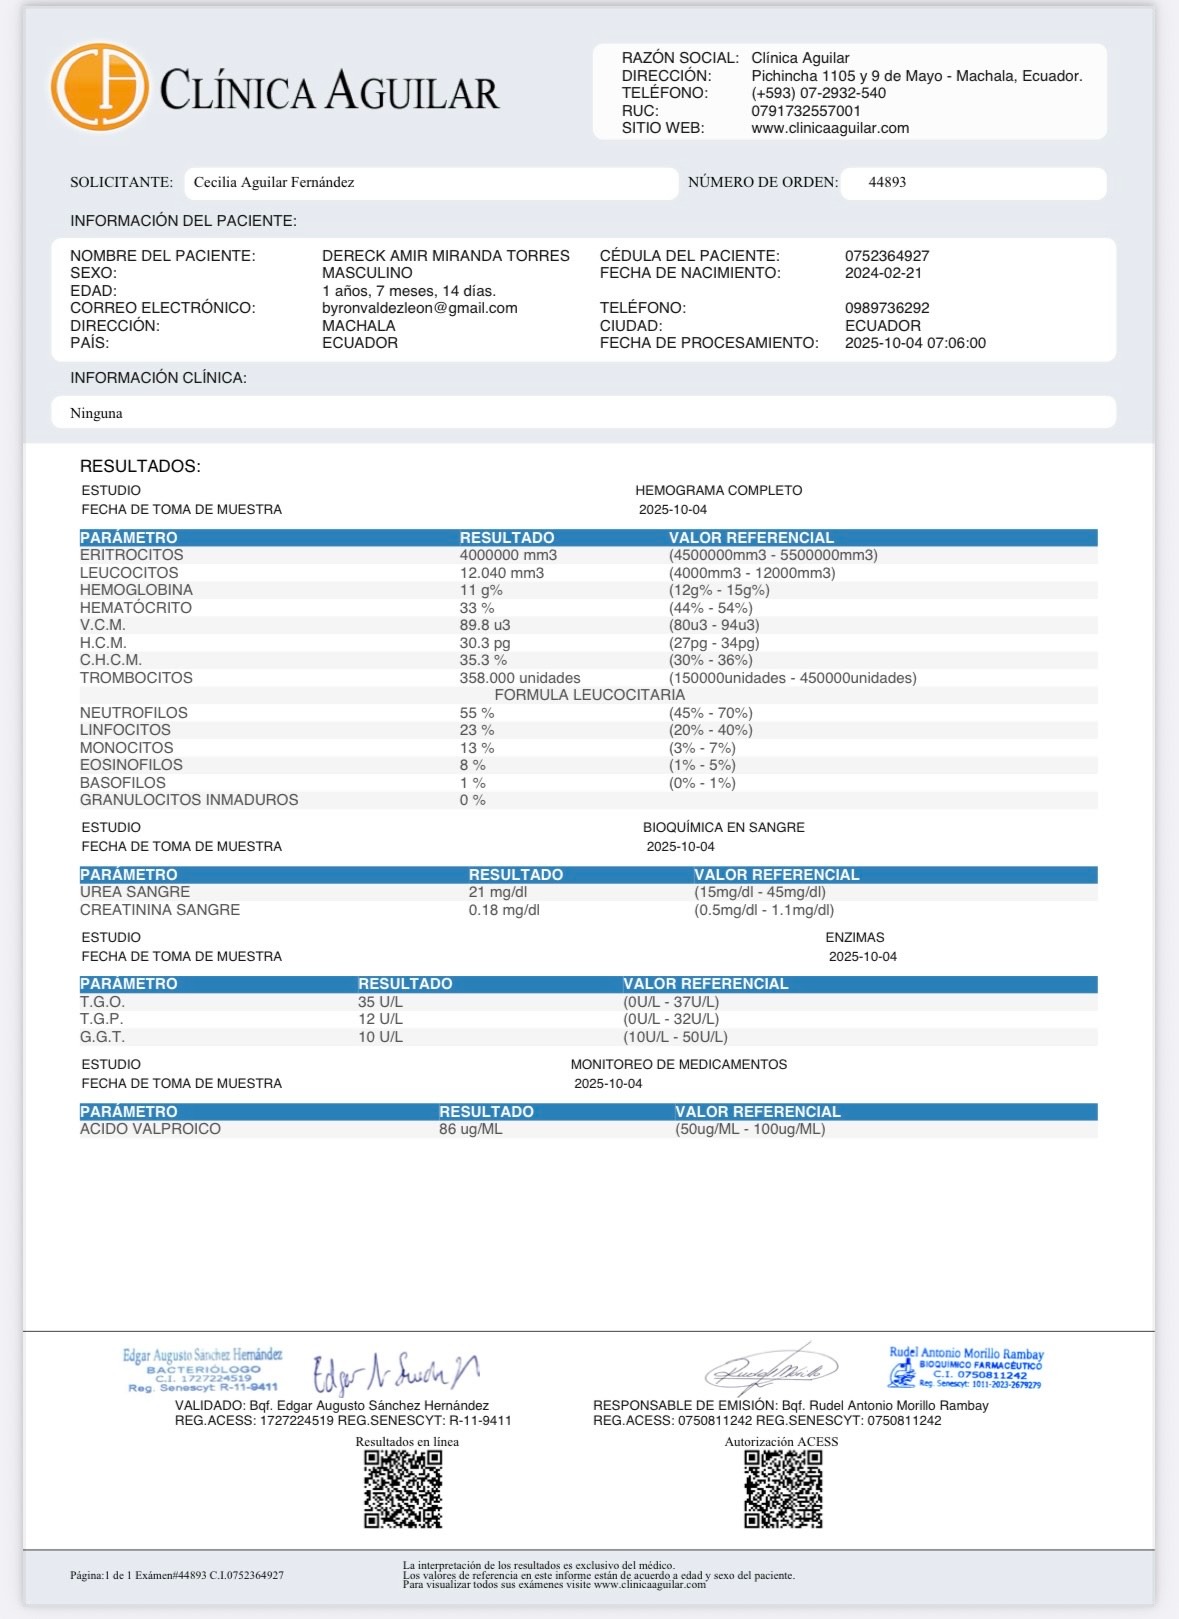Screen dimensions: 1179x1619
Task: Click Edgar Sánchez's handwritten signature
Action: point(396,1372)
